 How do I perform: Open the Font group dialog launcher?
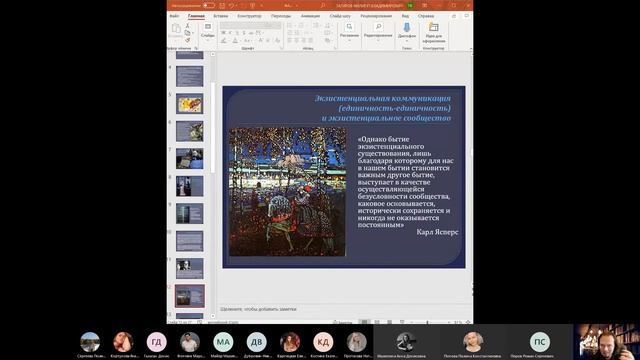pyautogui.click(x=282, y=48)
